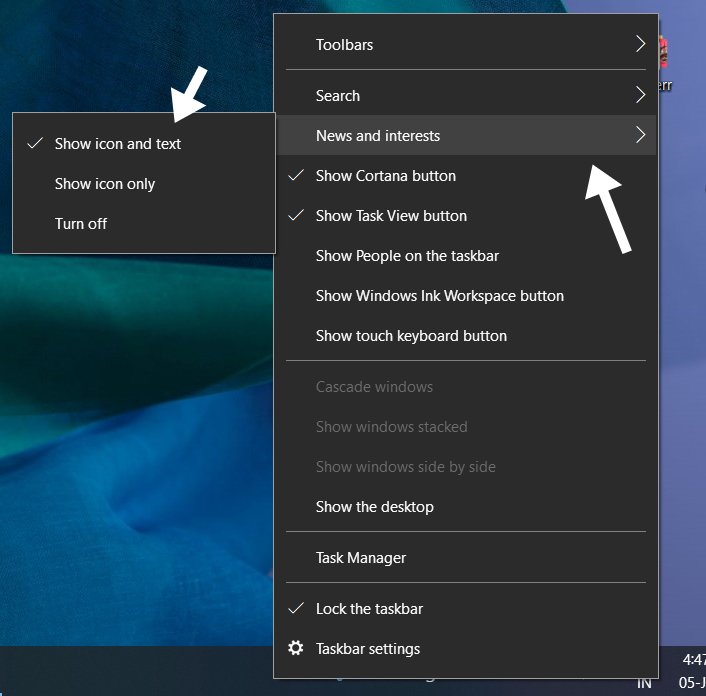
Task: Expand the Toolbars chevron arrow
Action: pos(640,44)
